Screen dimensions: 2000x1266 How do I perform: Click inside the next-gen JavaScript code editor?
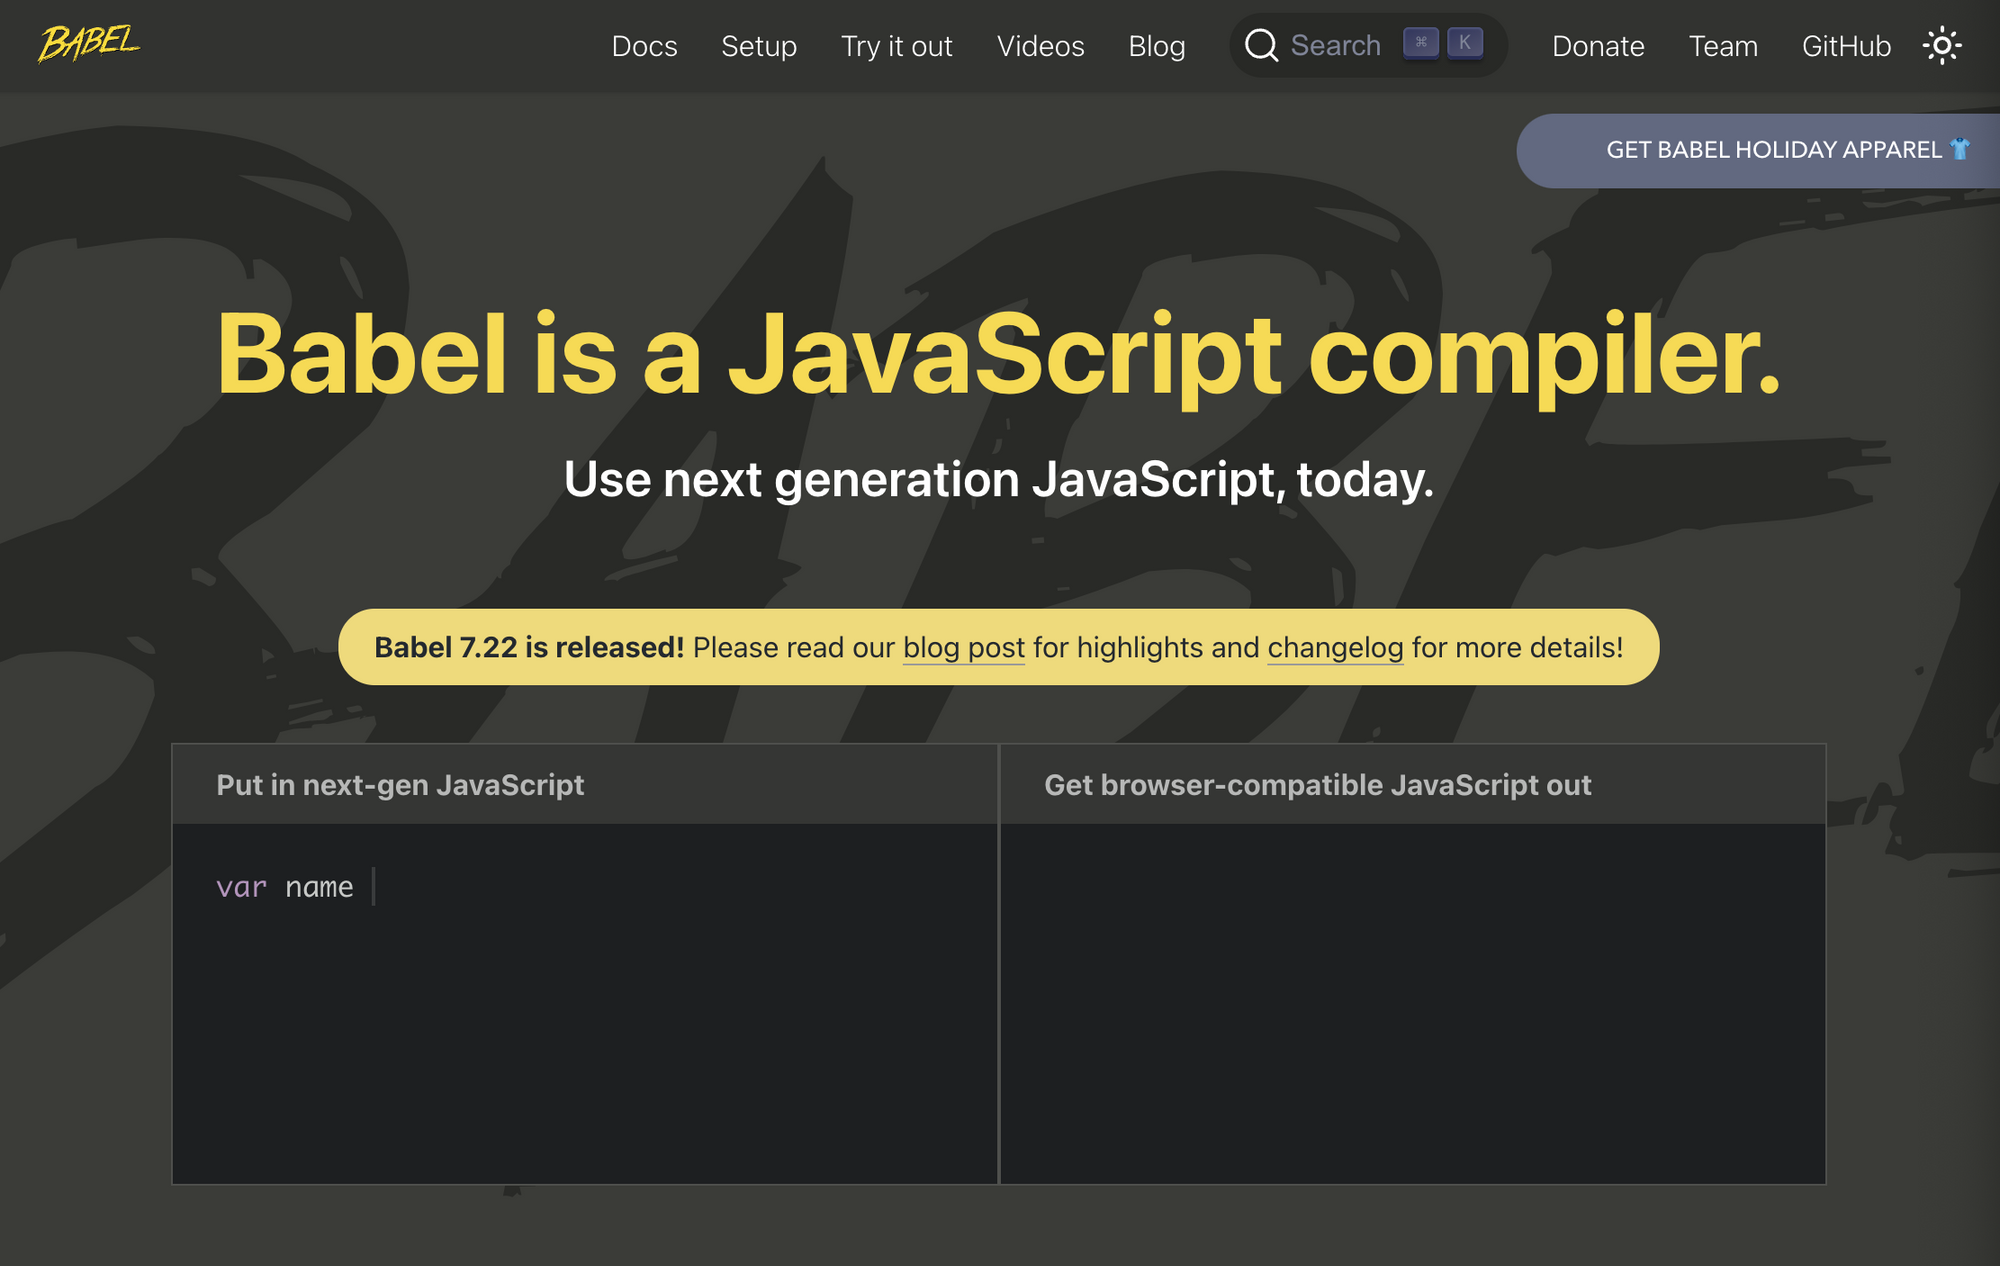tap(585, 1000)
